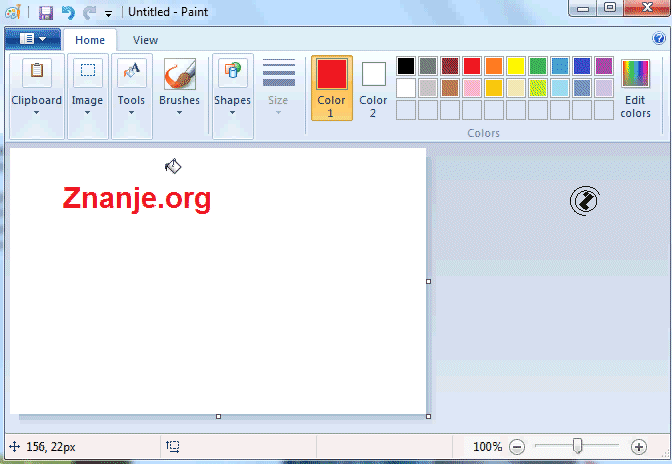Image resolution: width=672 pixels, height=464 pixels.
Task: Click the zoom slider handle
Action: (x=577, y=446)
